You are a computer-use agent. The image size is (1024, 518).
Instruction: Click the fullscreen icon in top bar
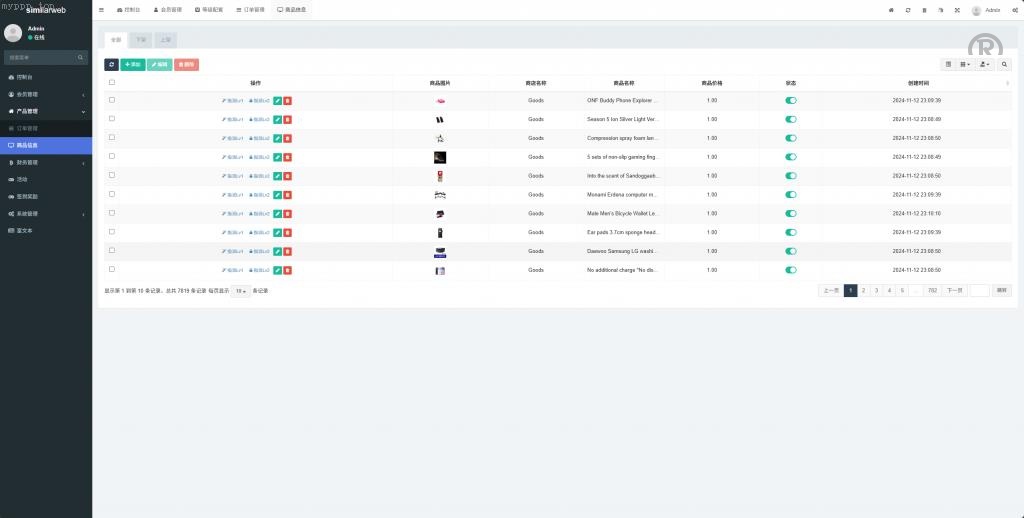[x=956, y=9]
